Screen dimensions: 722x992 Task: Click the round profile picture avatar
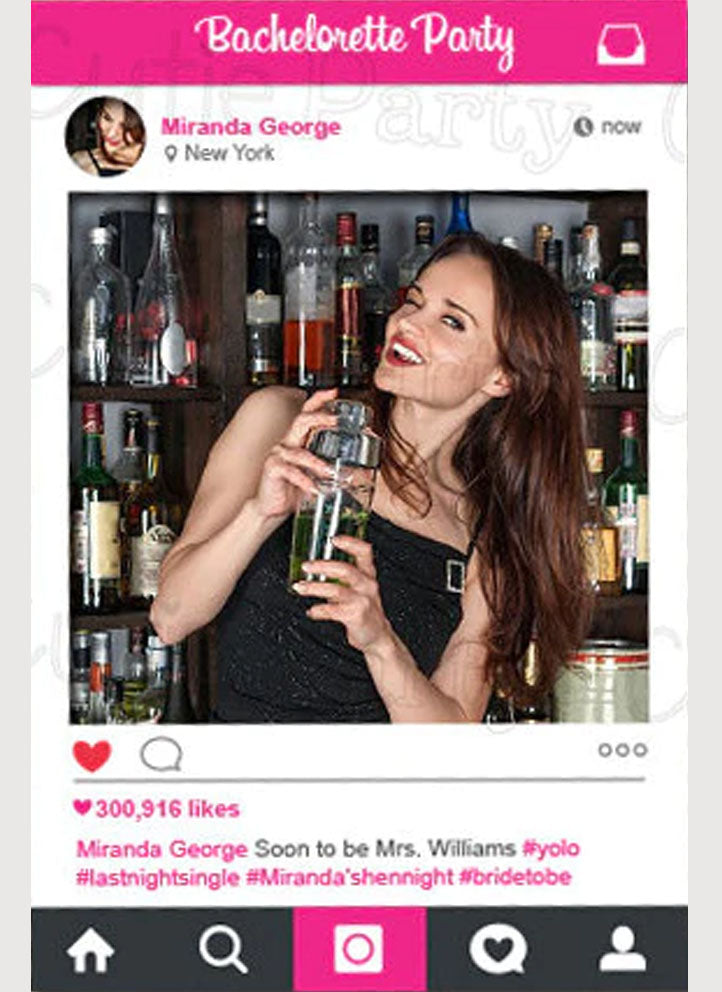105,137
